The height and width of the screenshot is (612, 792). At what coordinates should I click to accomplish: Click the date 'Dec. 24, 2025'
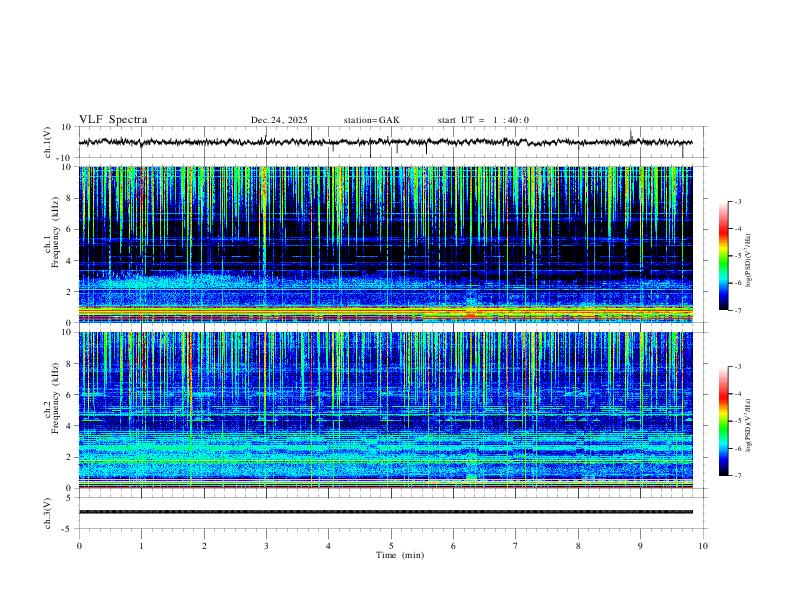tap(279, 120)
